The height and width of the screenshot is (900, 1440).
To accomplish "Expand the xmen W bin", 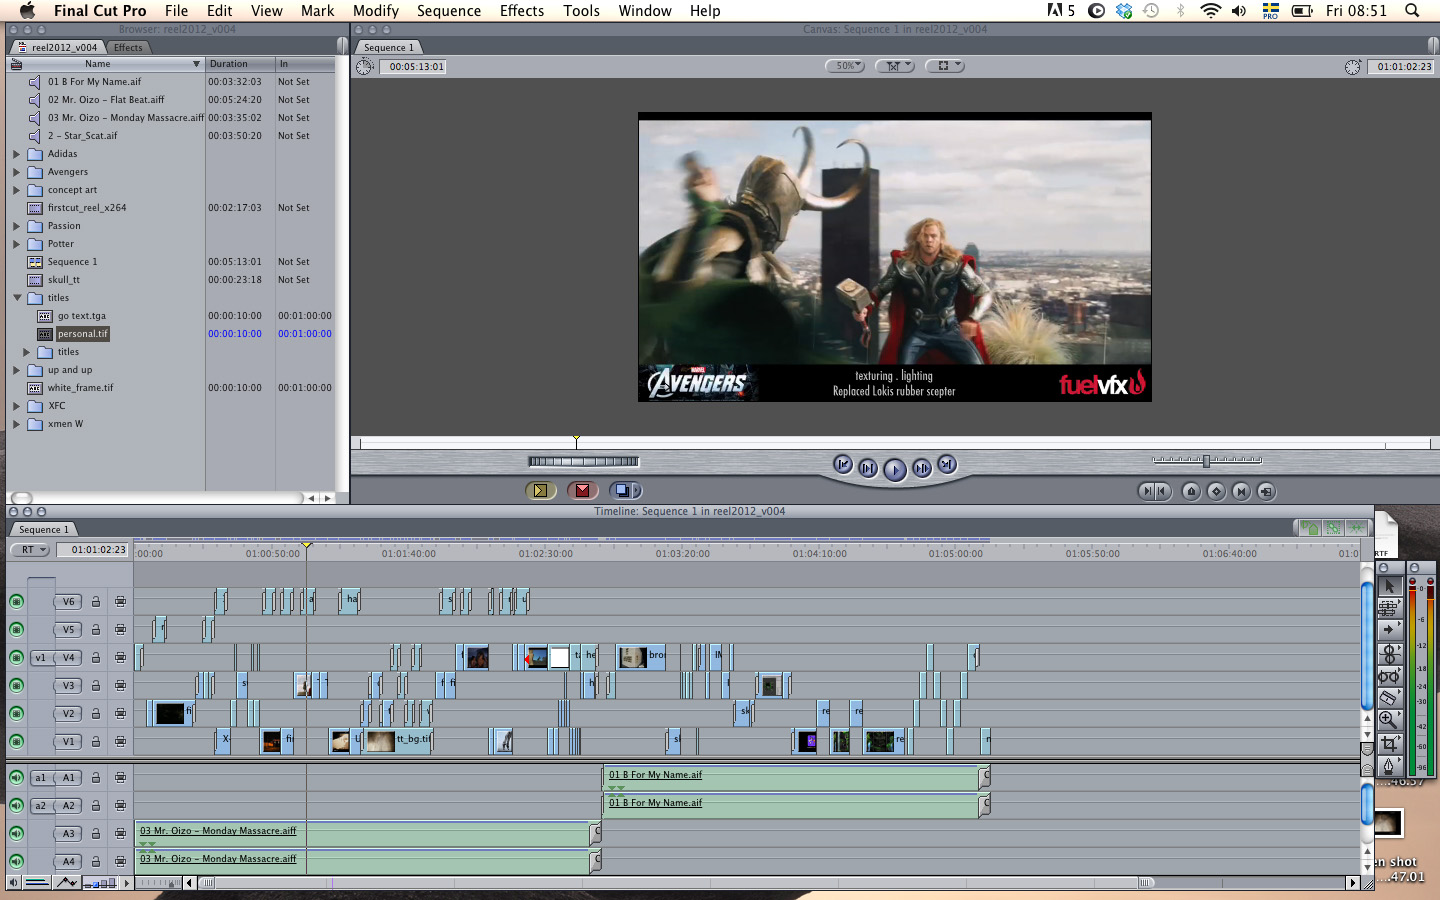I will 16,424.
